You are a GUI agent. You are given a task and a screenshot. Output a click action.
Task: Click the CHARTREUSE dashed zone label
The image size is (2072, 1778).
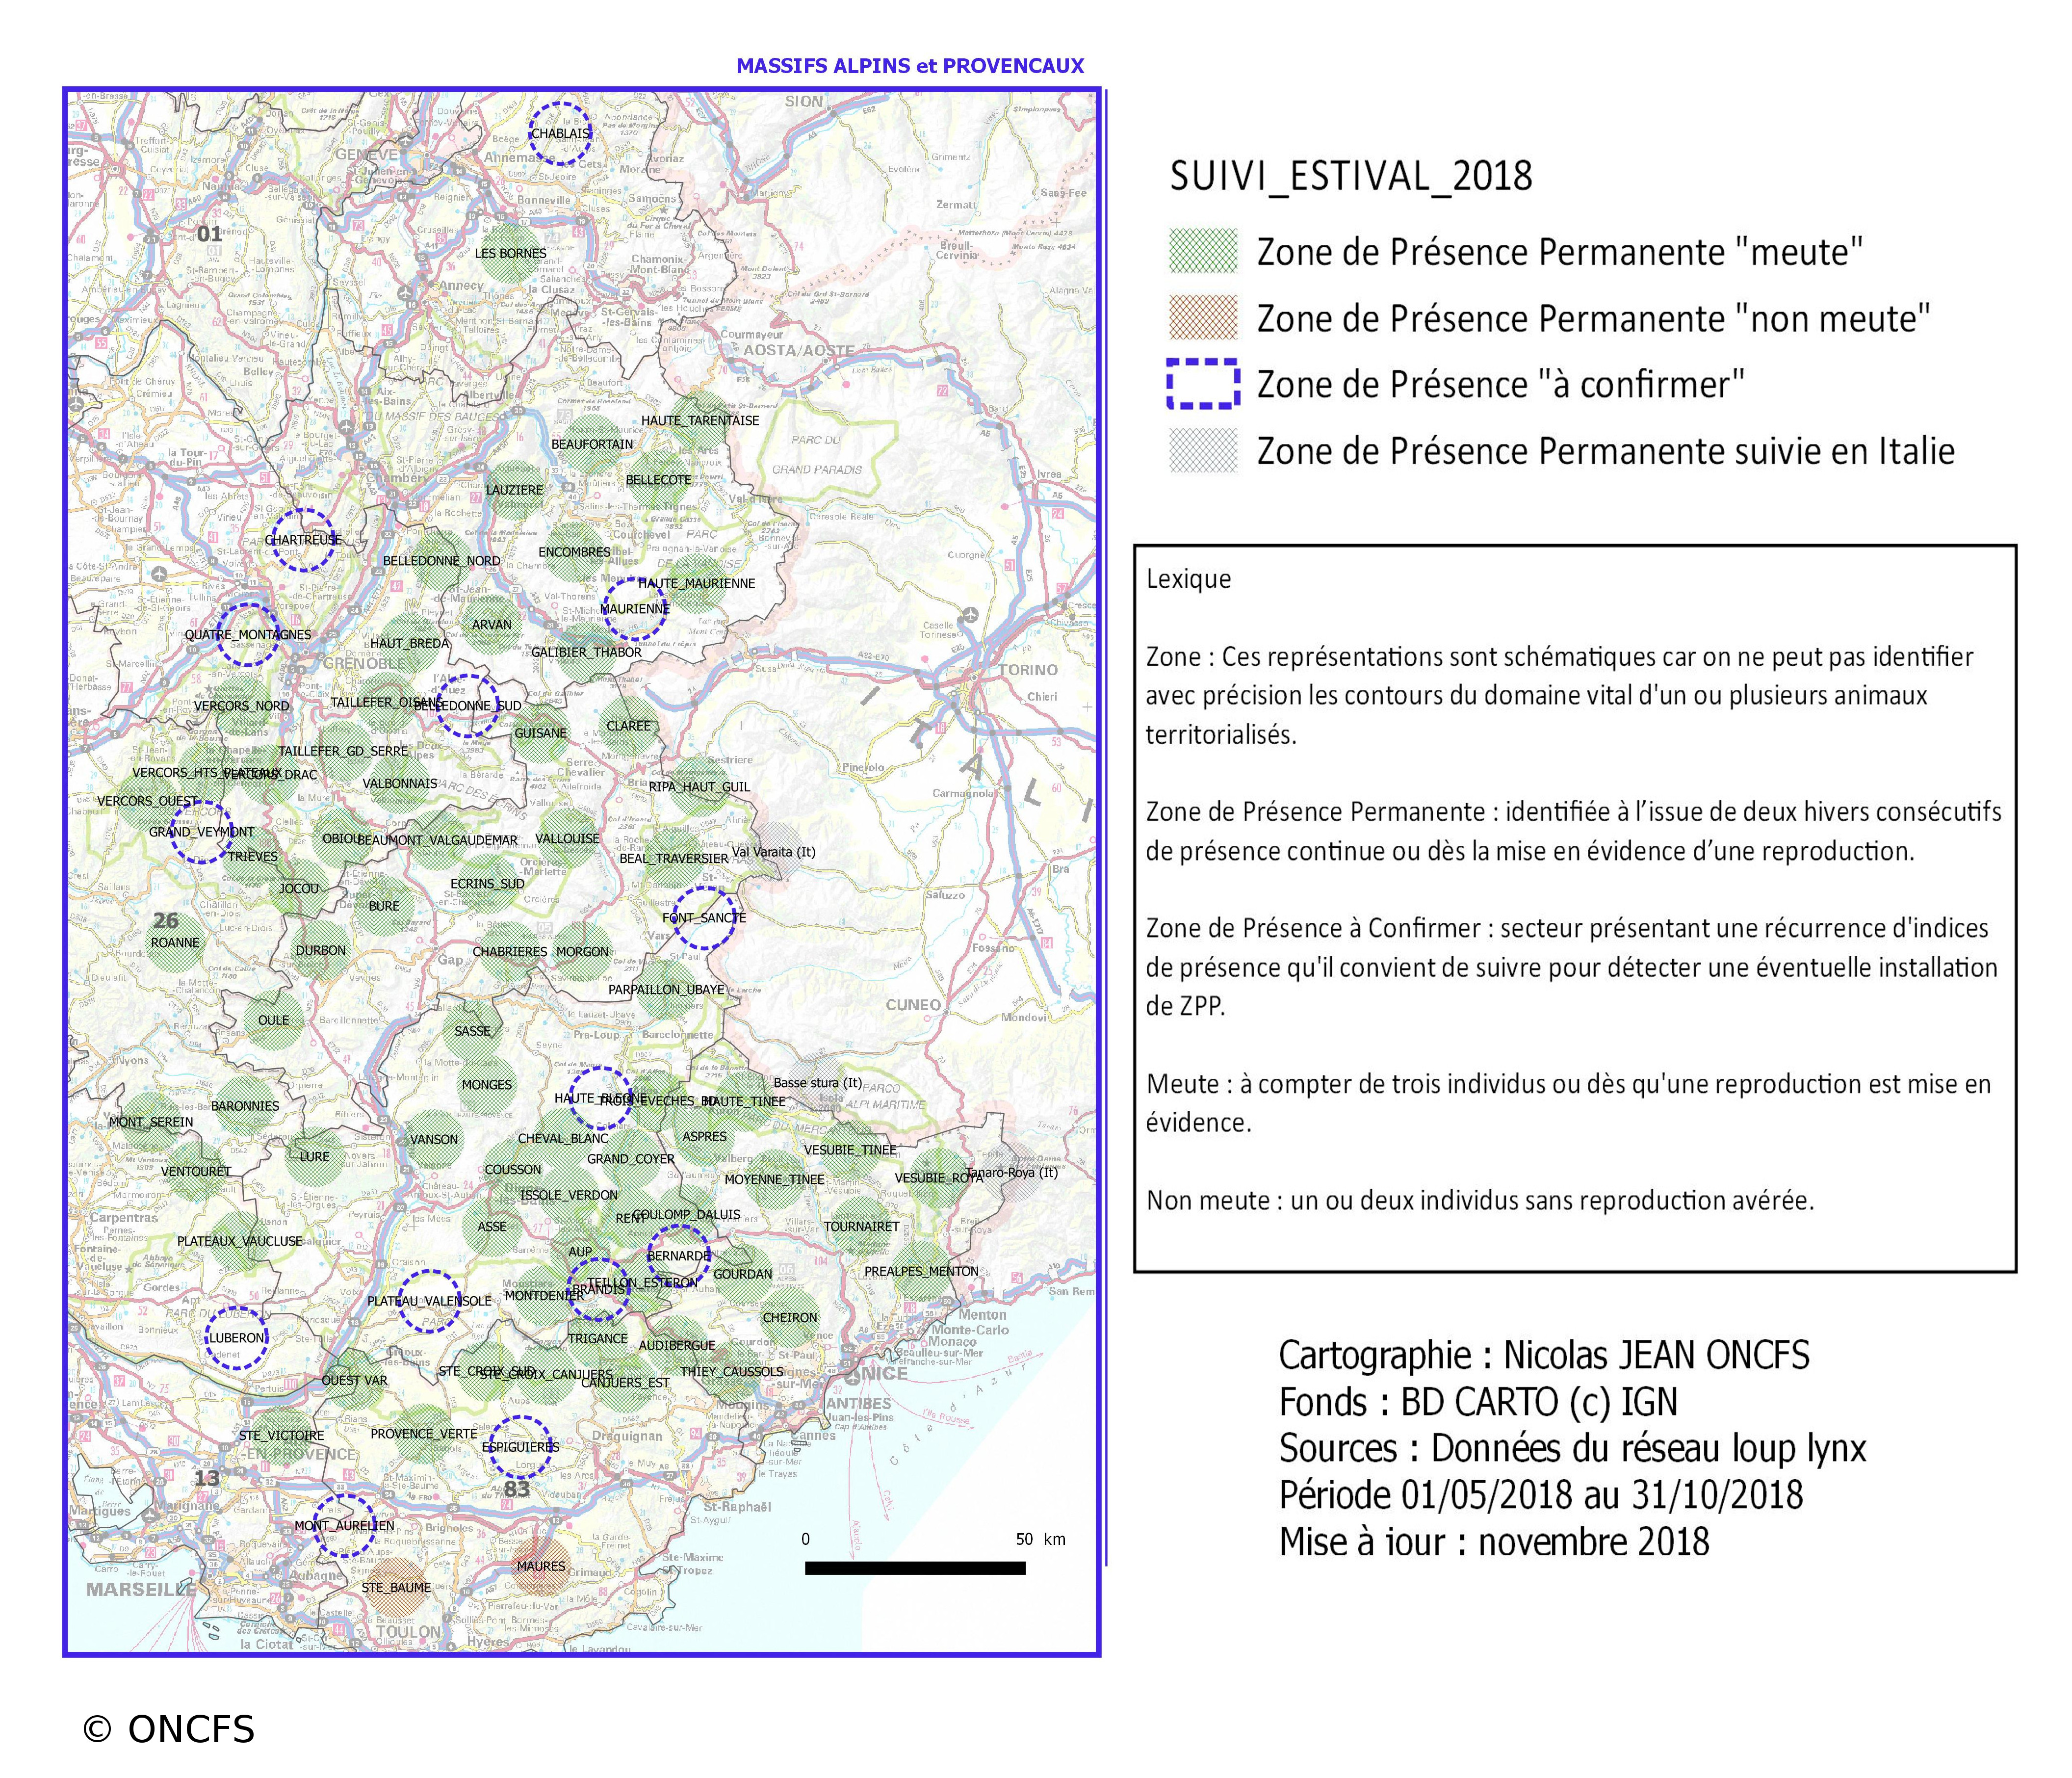(x=303, y=540)
